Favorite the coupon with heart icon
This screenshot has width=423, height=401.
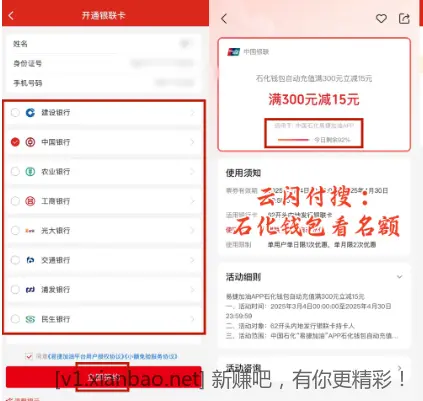pyautogui.click(x=381, y=19)
